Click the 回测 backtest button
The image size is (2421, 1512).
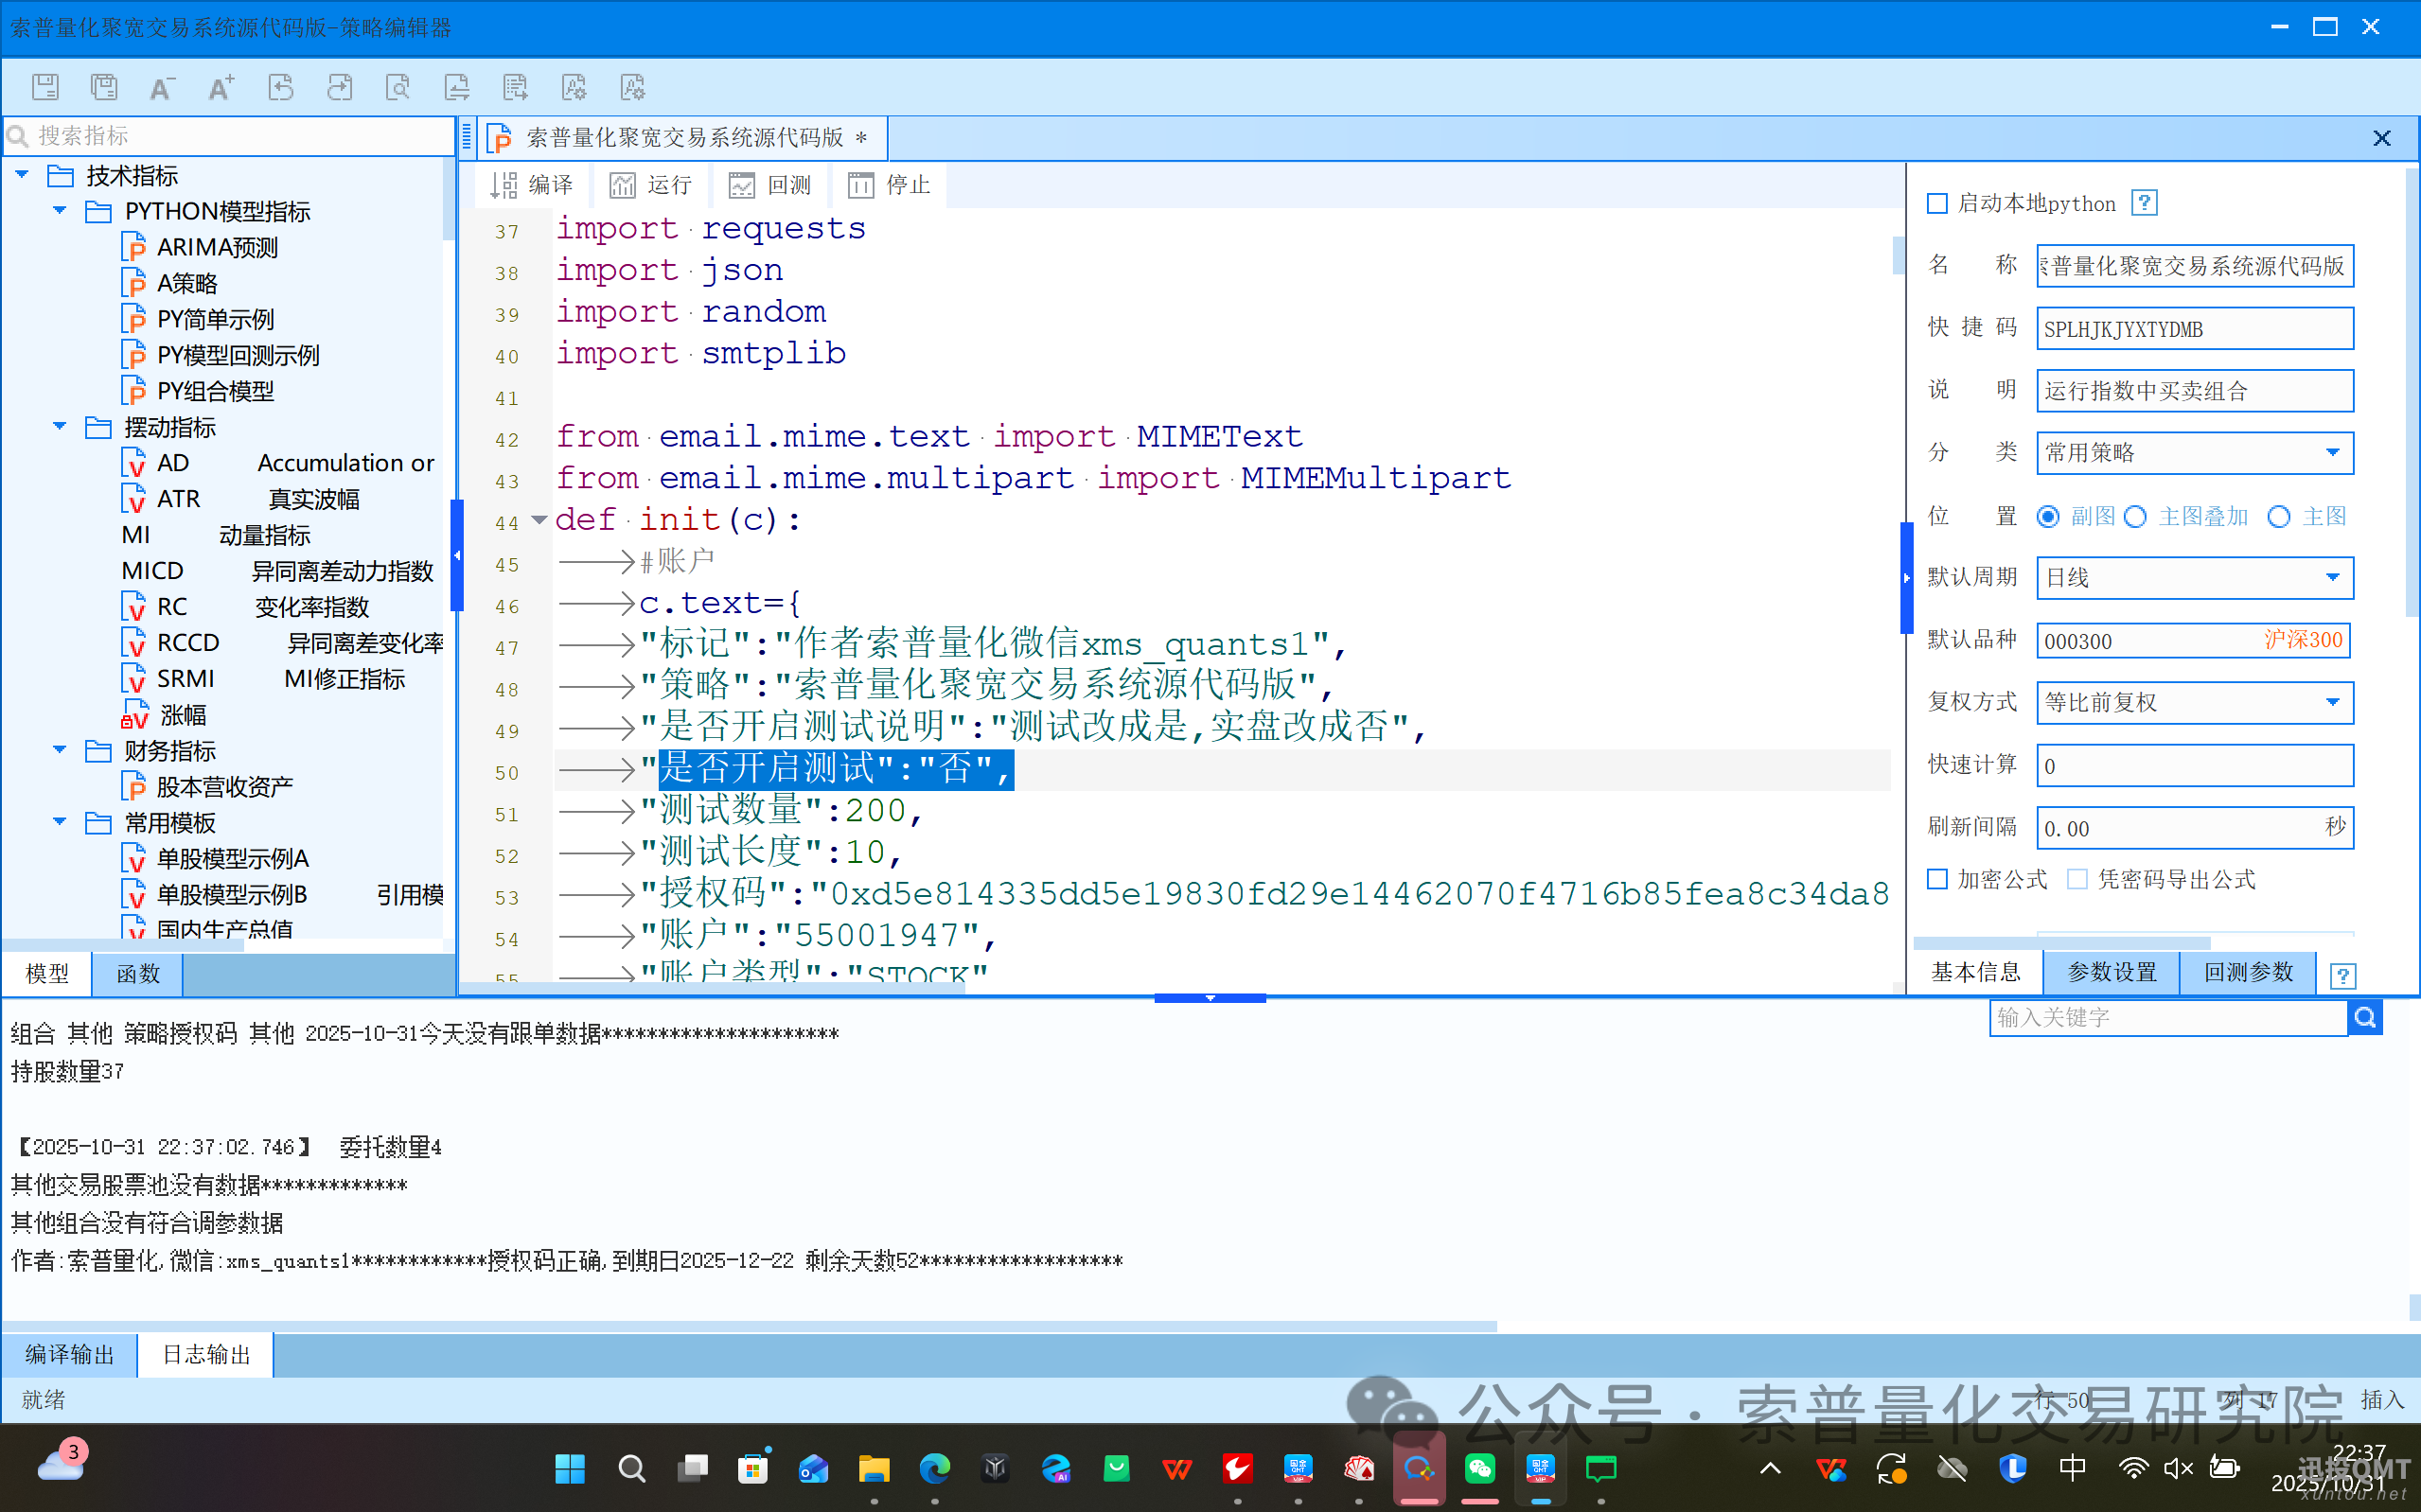point(770,185)
